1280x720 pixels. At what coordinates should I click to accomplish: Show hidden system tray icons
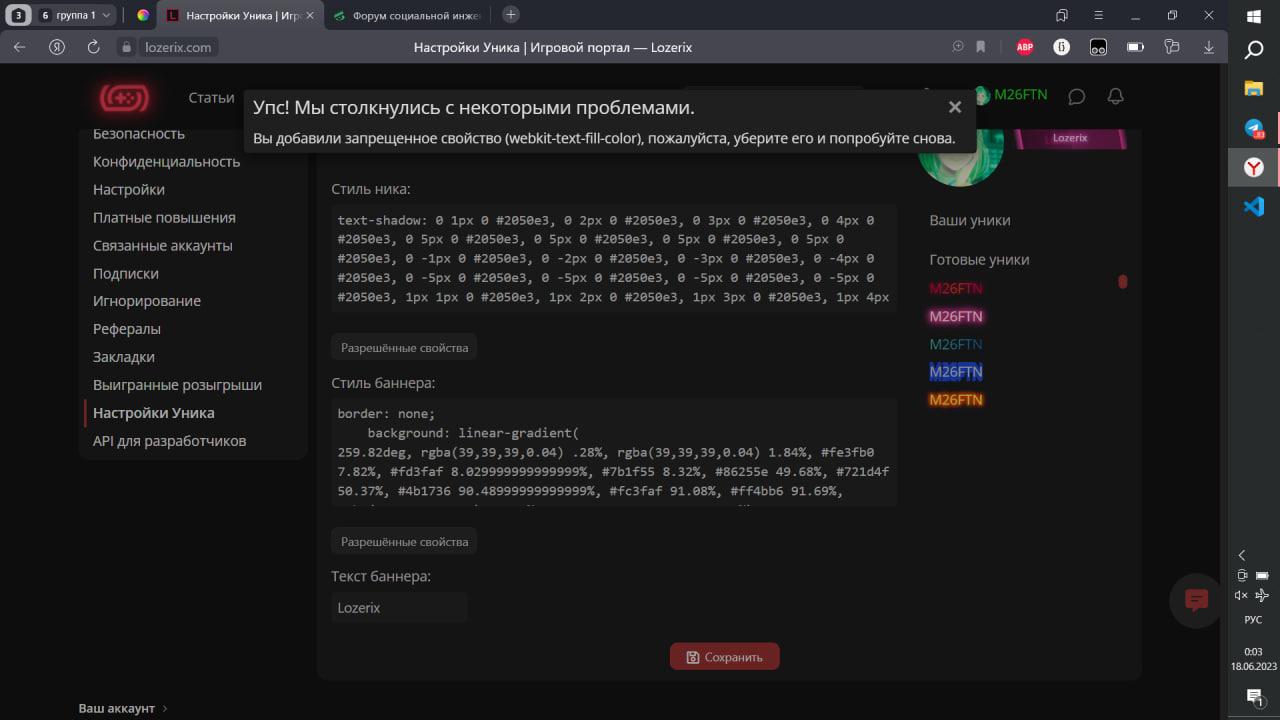point(1242,555)
